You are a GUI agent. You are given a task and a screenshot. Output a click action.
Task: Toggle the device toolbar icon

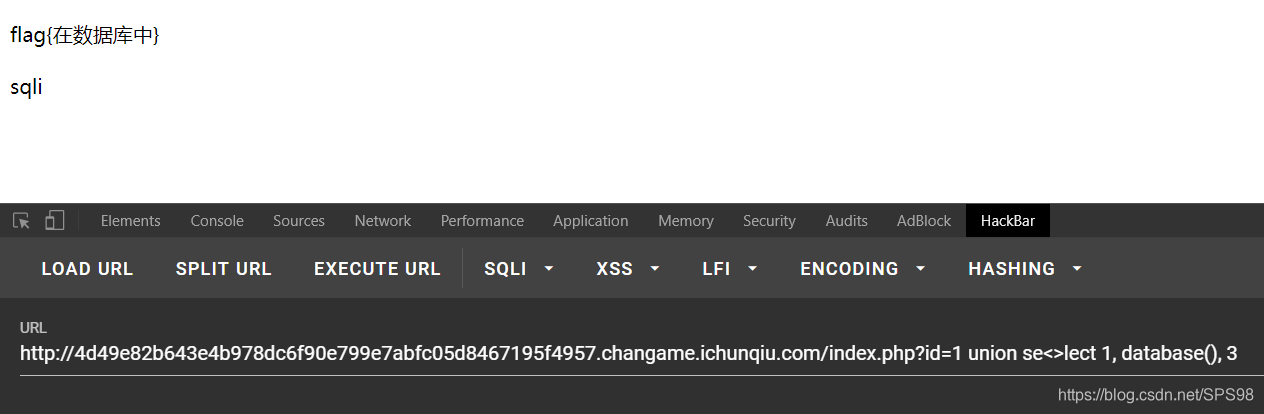pyautogui.click(x=55, y=221)
